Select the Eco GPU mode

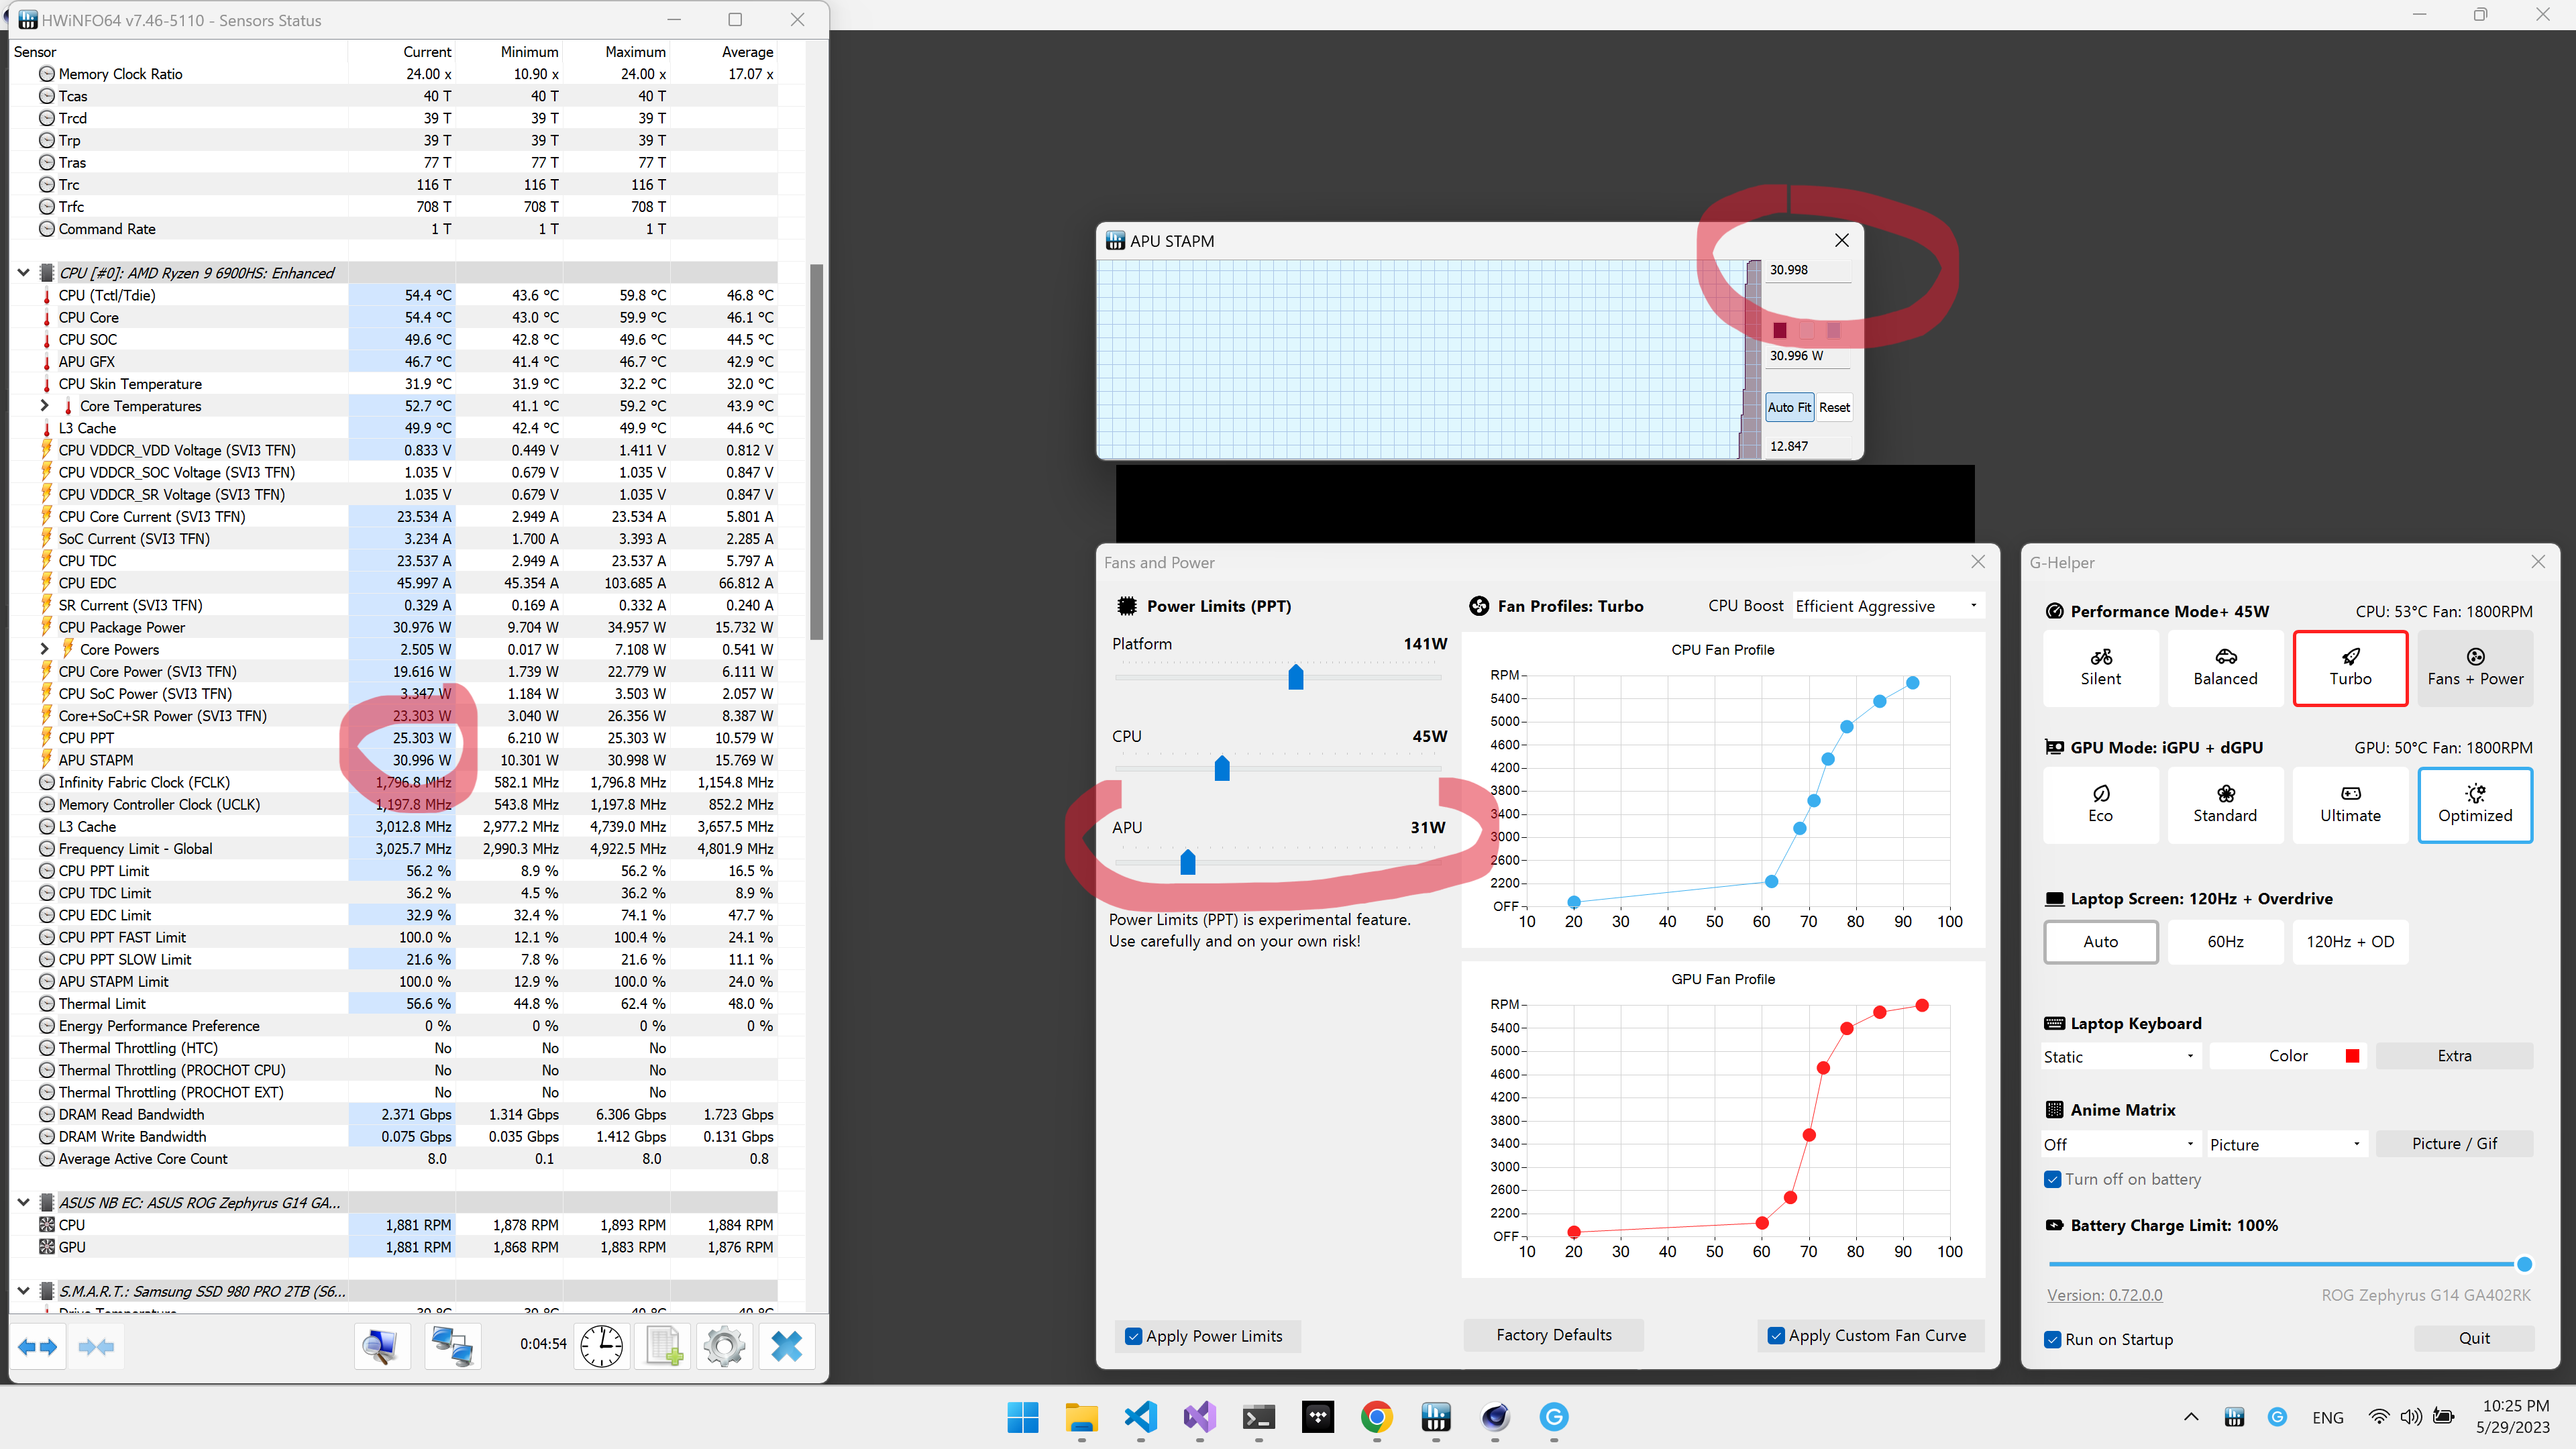tap(2100, 804)
